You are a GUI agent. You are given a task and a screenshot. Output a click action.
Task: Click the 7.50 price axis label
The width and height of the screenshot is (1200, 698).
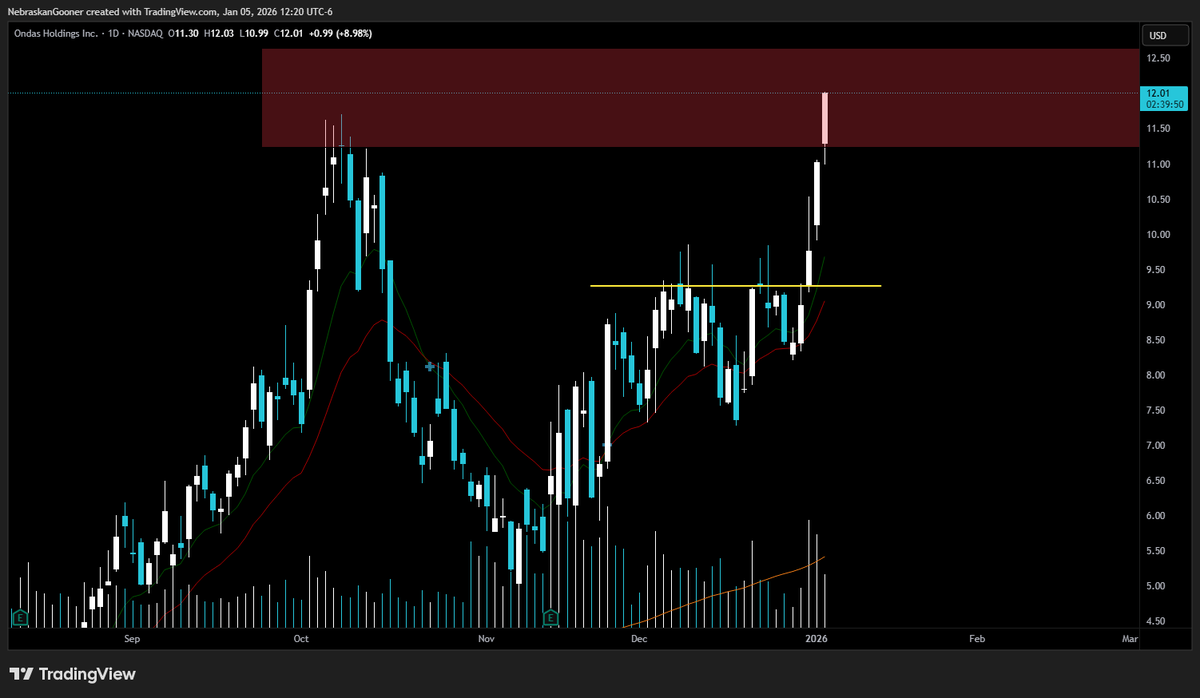pos(1158,410)
